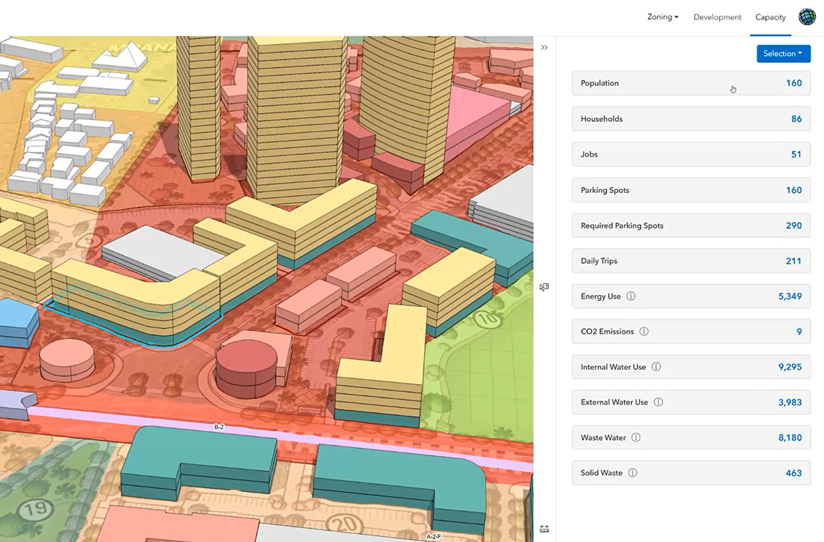
Task: Open the Zoning dropdown menu
Action: 663,17
